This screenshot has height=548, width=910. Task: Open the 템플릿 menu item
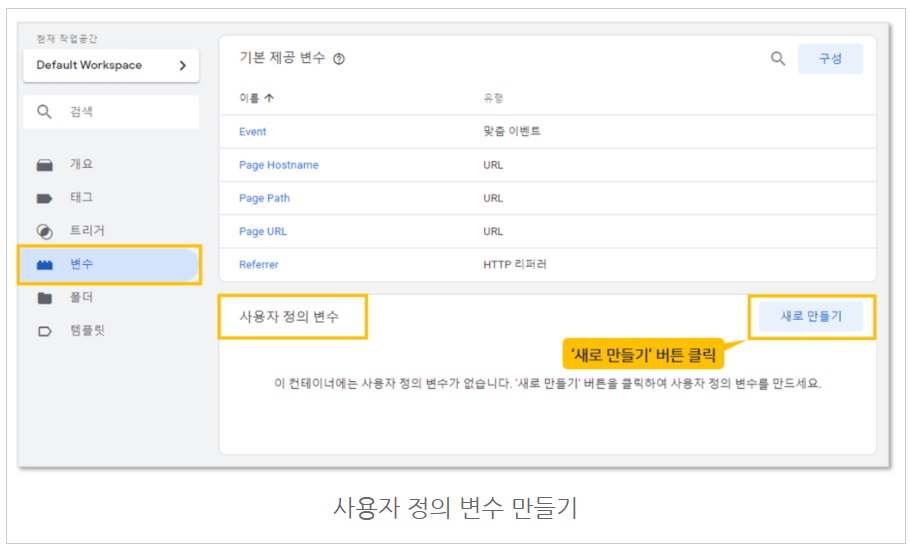tap(87, 330)
